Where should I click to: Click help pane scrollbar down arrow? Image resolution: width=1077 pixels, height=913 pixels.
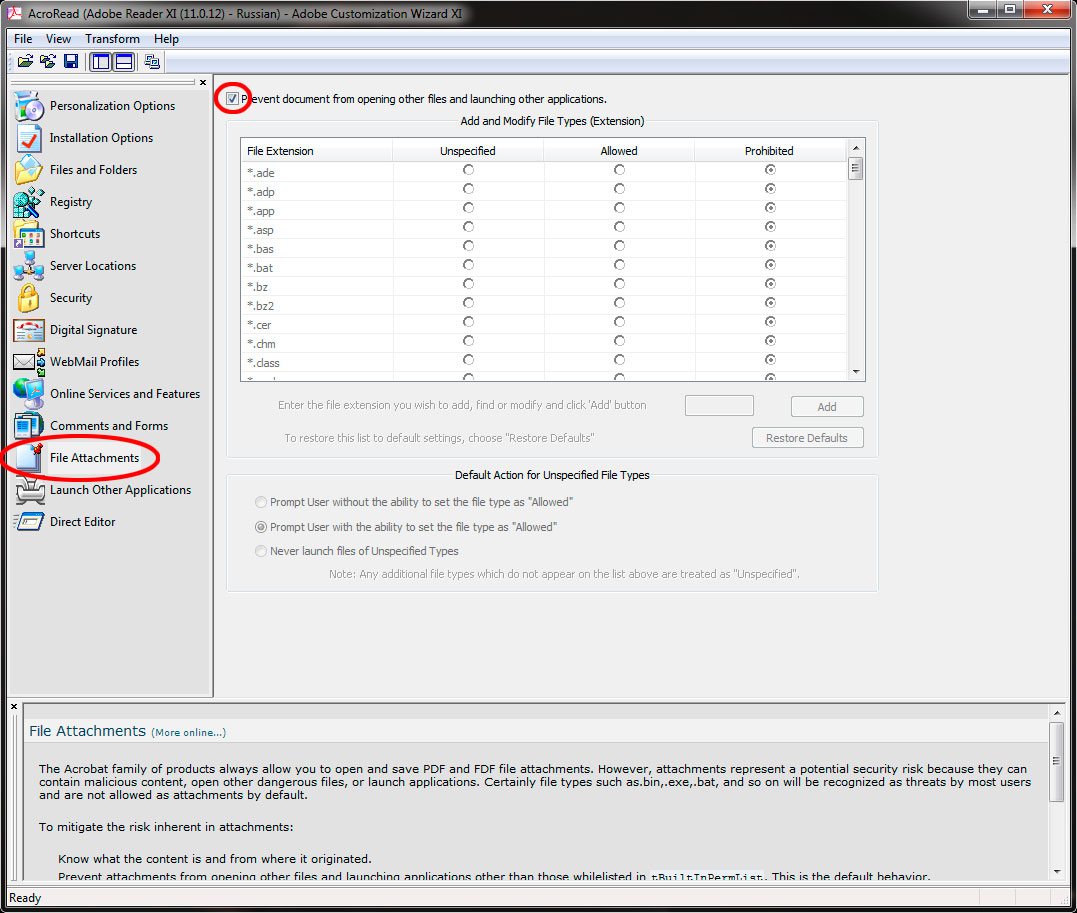point(1057,871)
